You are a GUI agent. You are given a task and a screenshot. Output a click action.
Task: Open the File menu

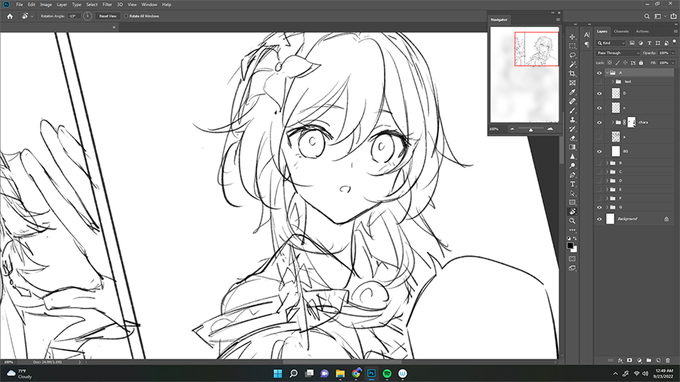19,4
